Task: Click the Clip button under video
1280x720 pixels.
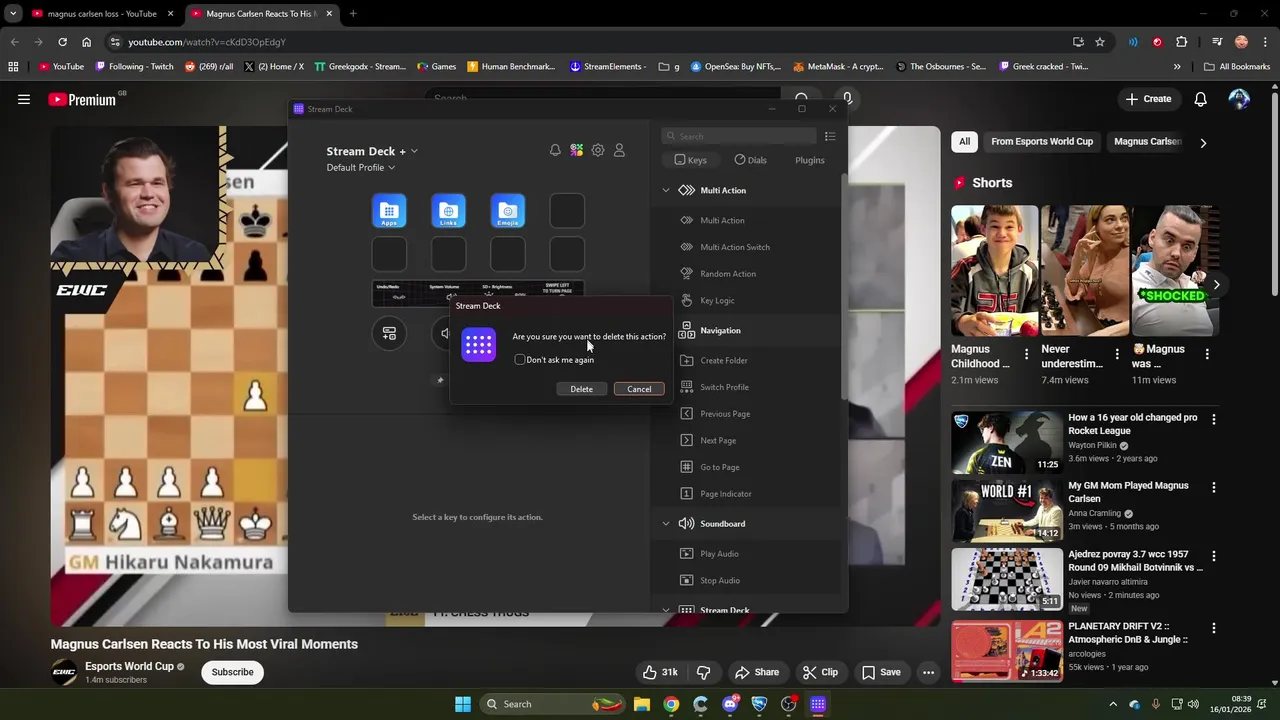Action: 820,672
